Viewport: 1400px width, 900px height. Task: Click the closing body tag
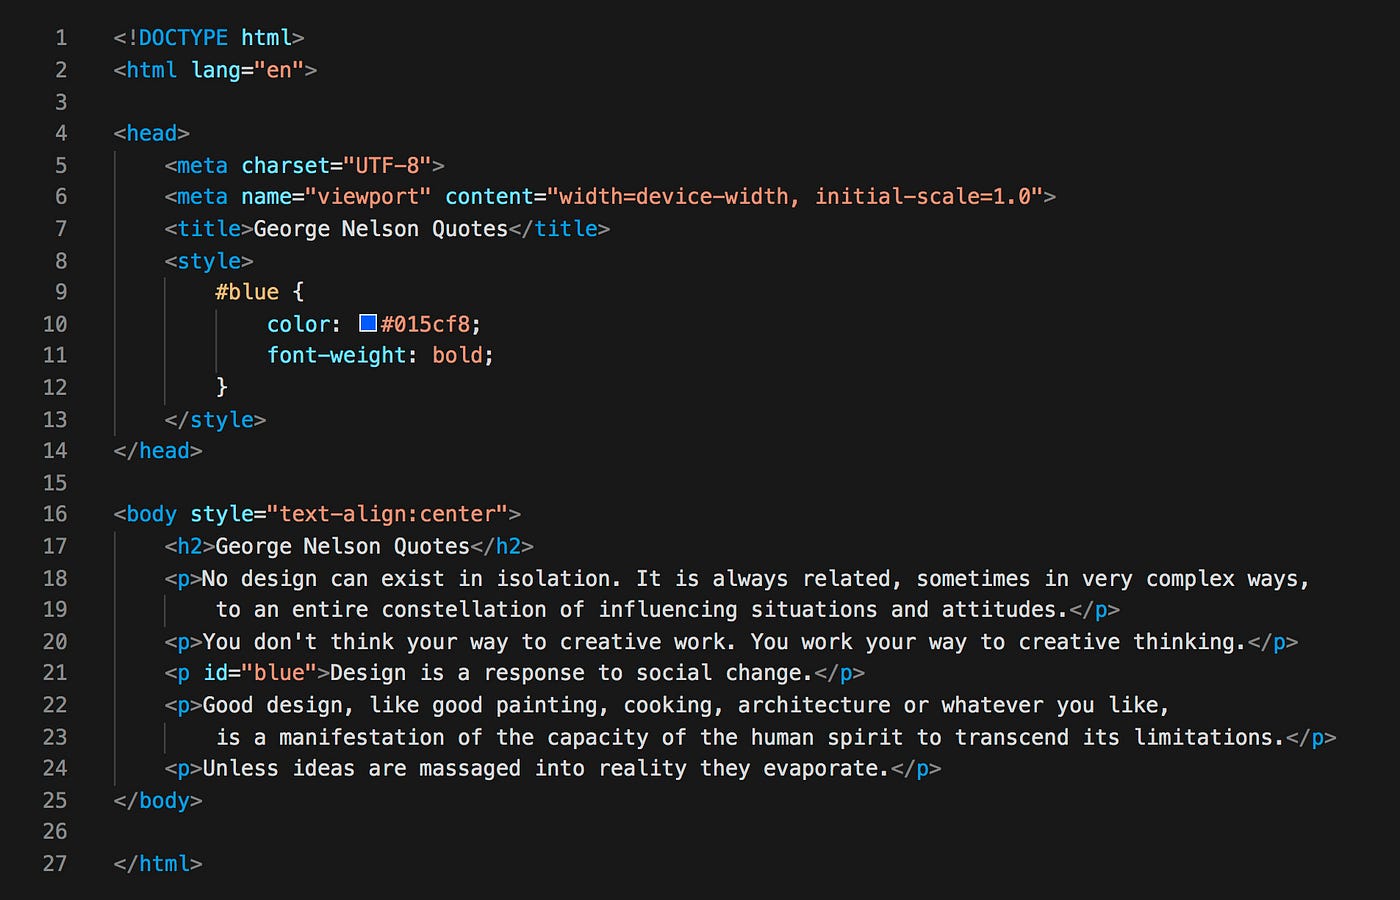coord(158,801)
